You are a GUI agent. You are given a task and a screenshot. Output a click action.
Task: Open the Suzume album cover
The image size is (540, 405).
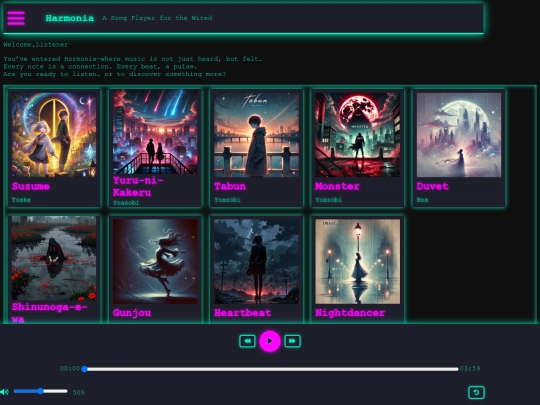point(54,135)
